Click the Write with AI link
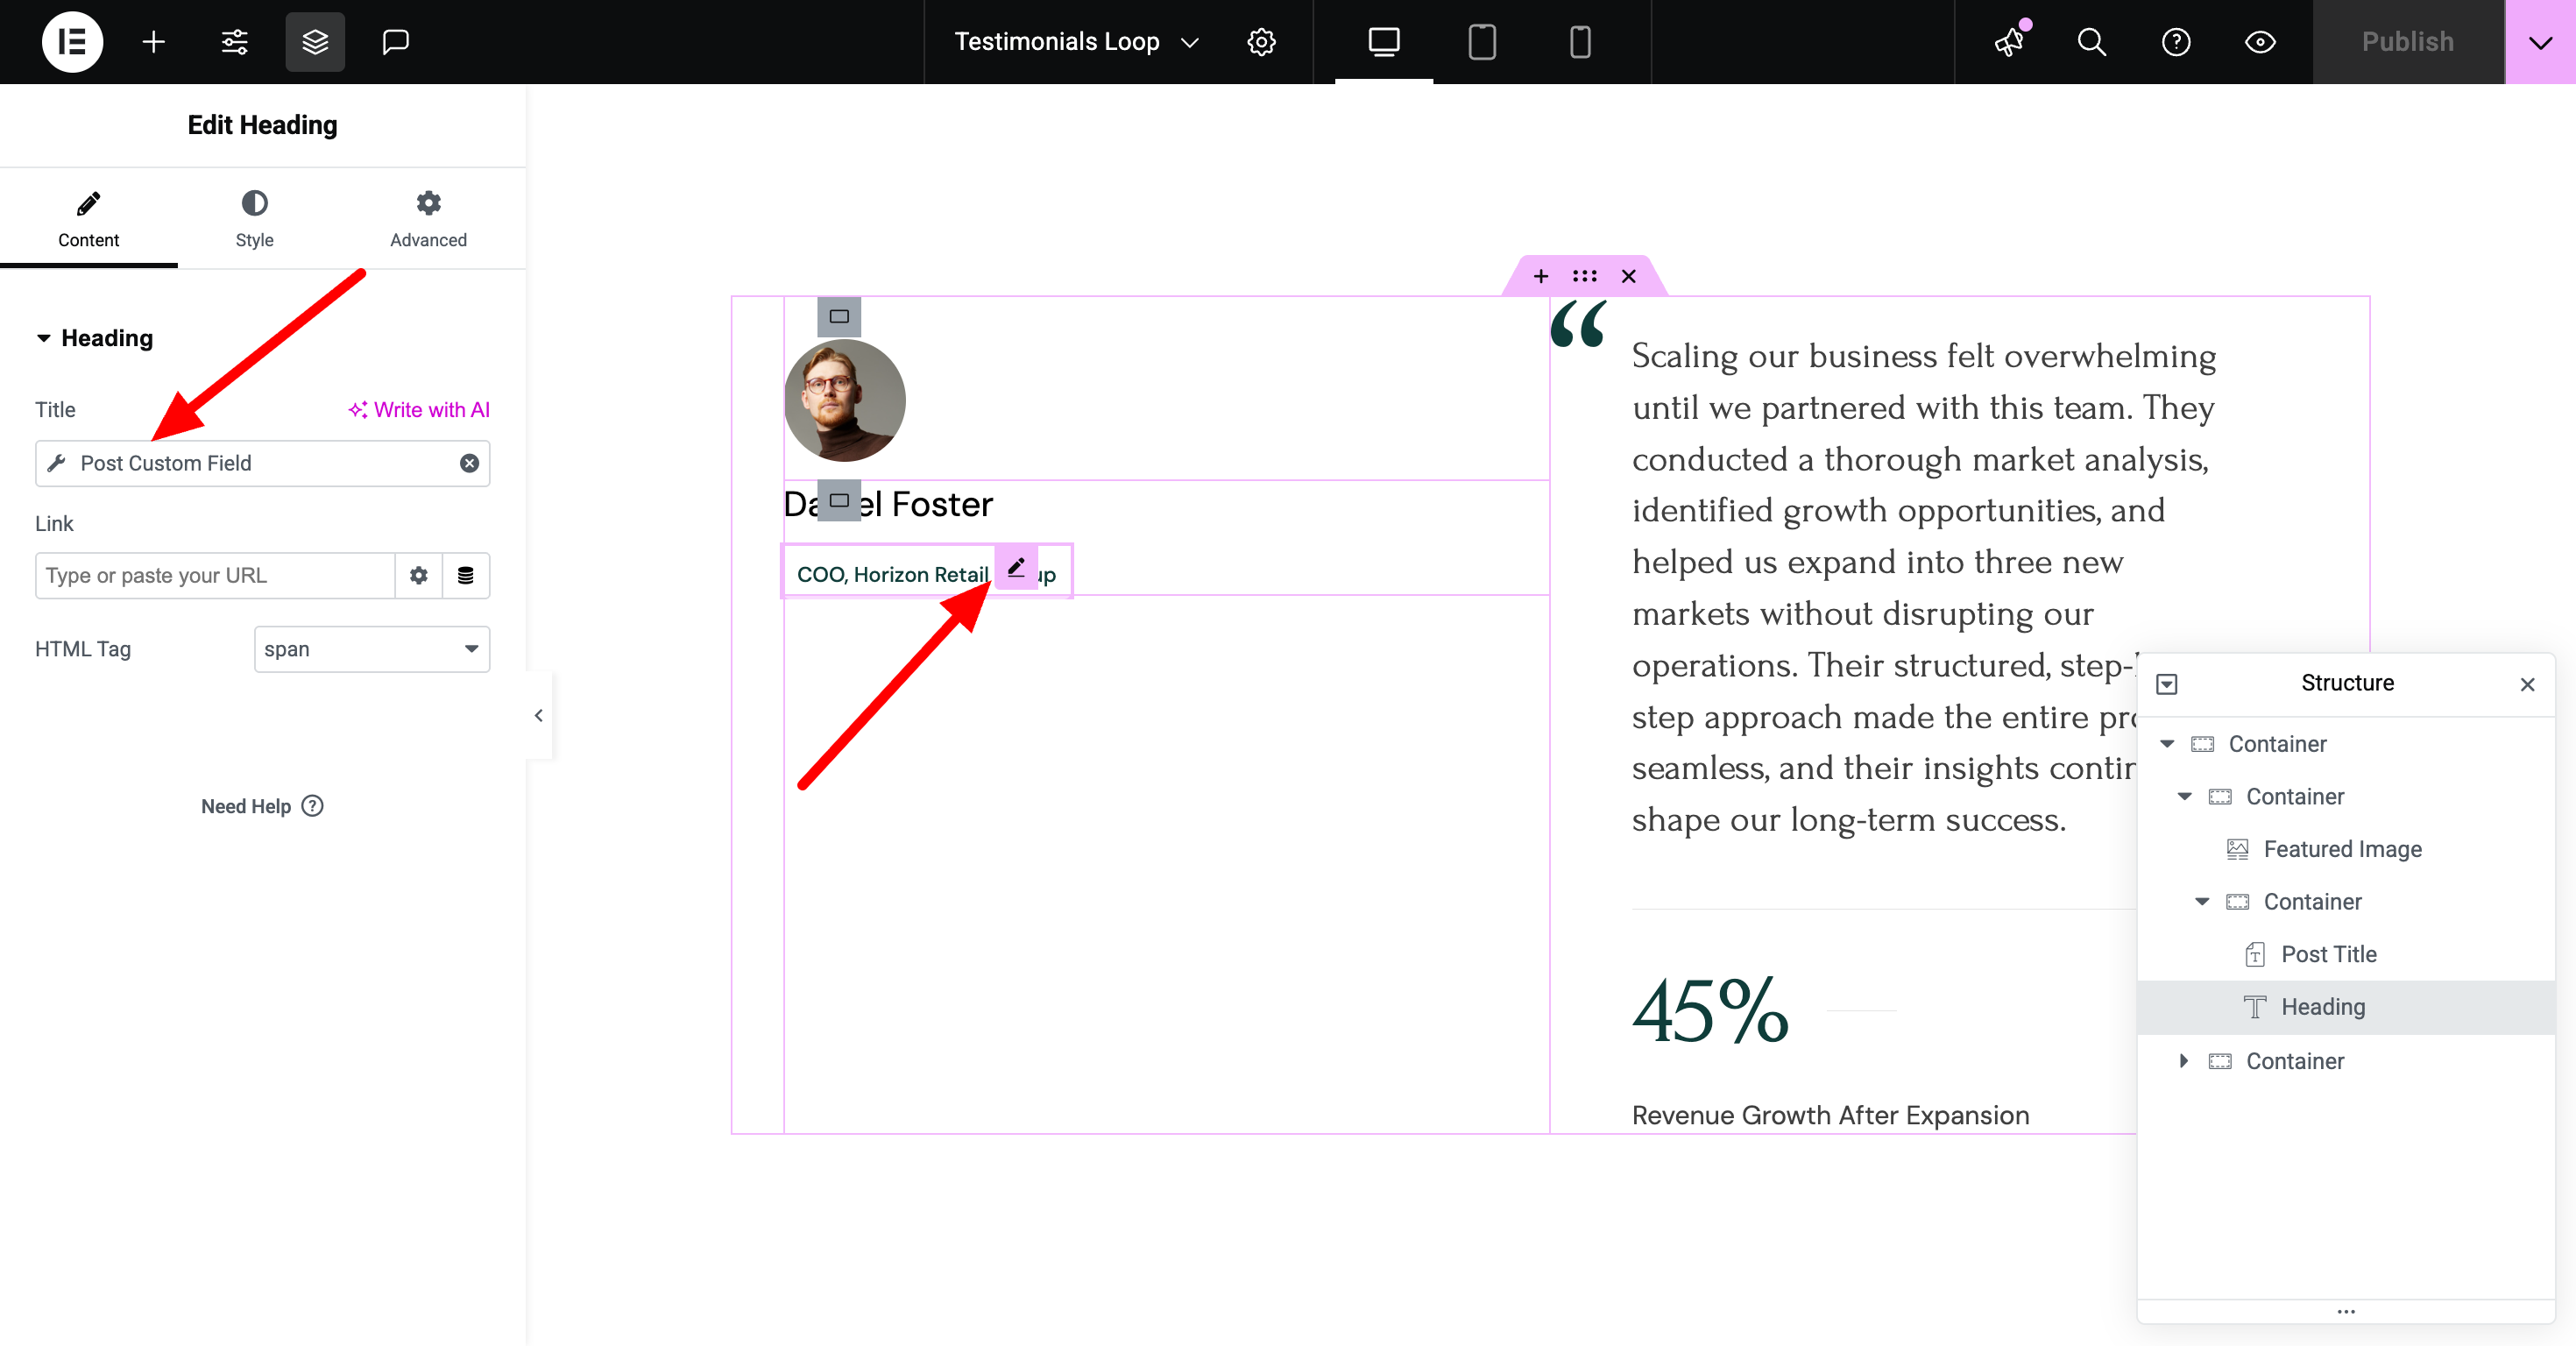The height and width of the screenshot is (1346, 2576). pyautogui.click(x=419, y=410)
